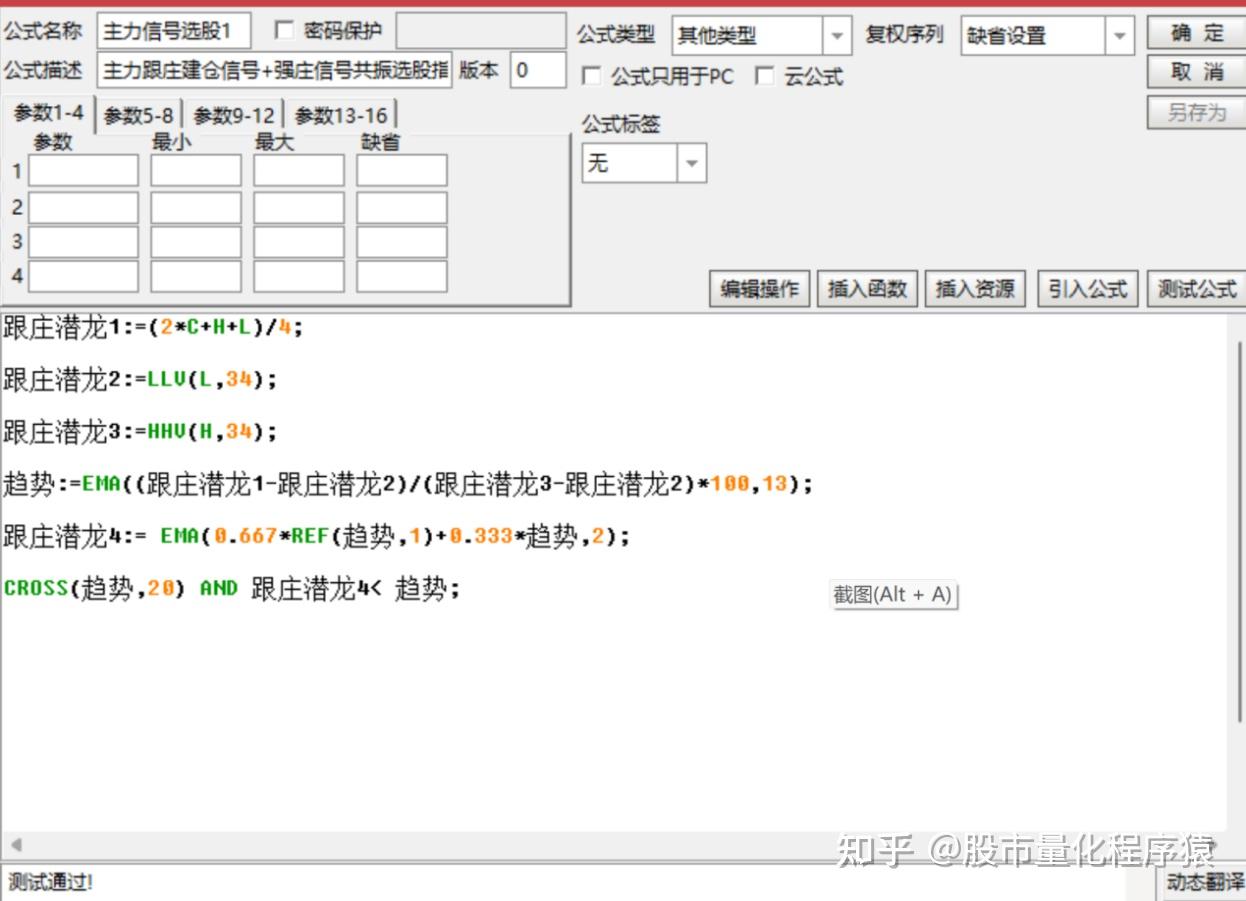1246x901 pixels.
Task: Place cursor in line 跟庄潜龙3:=HHV(H,34);
Action: click(x=140, y=431)
